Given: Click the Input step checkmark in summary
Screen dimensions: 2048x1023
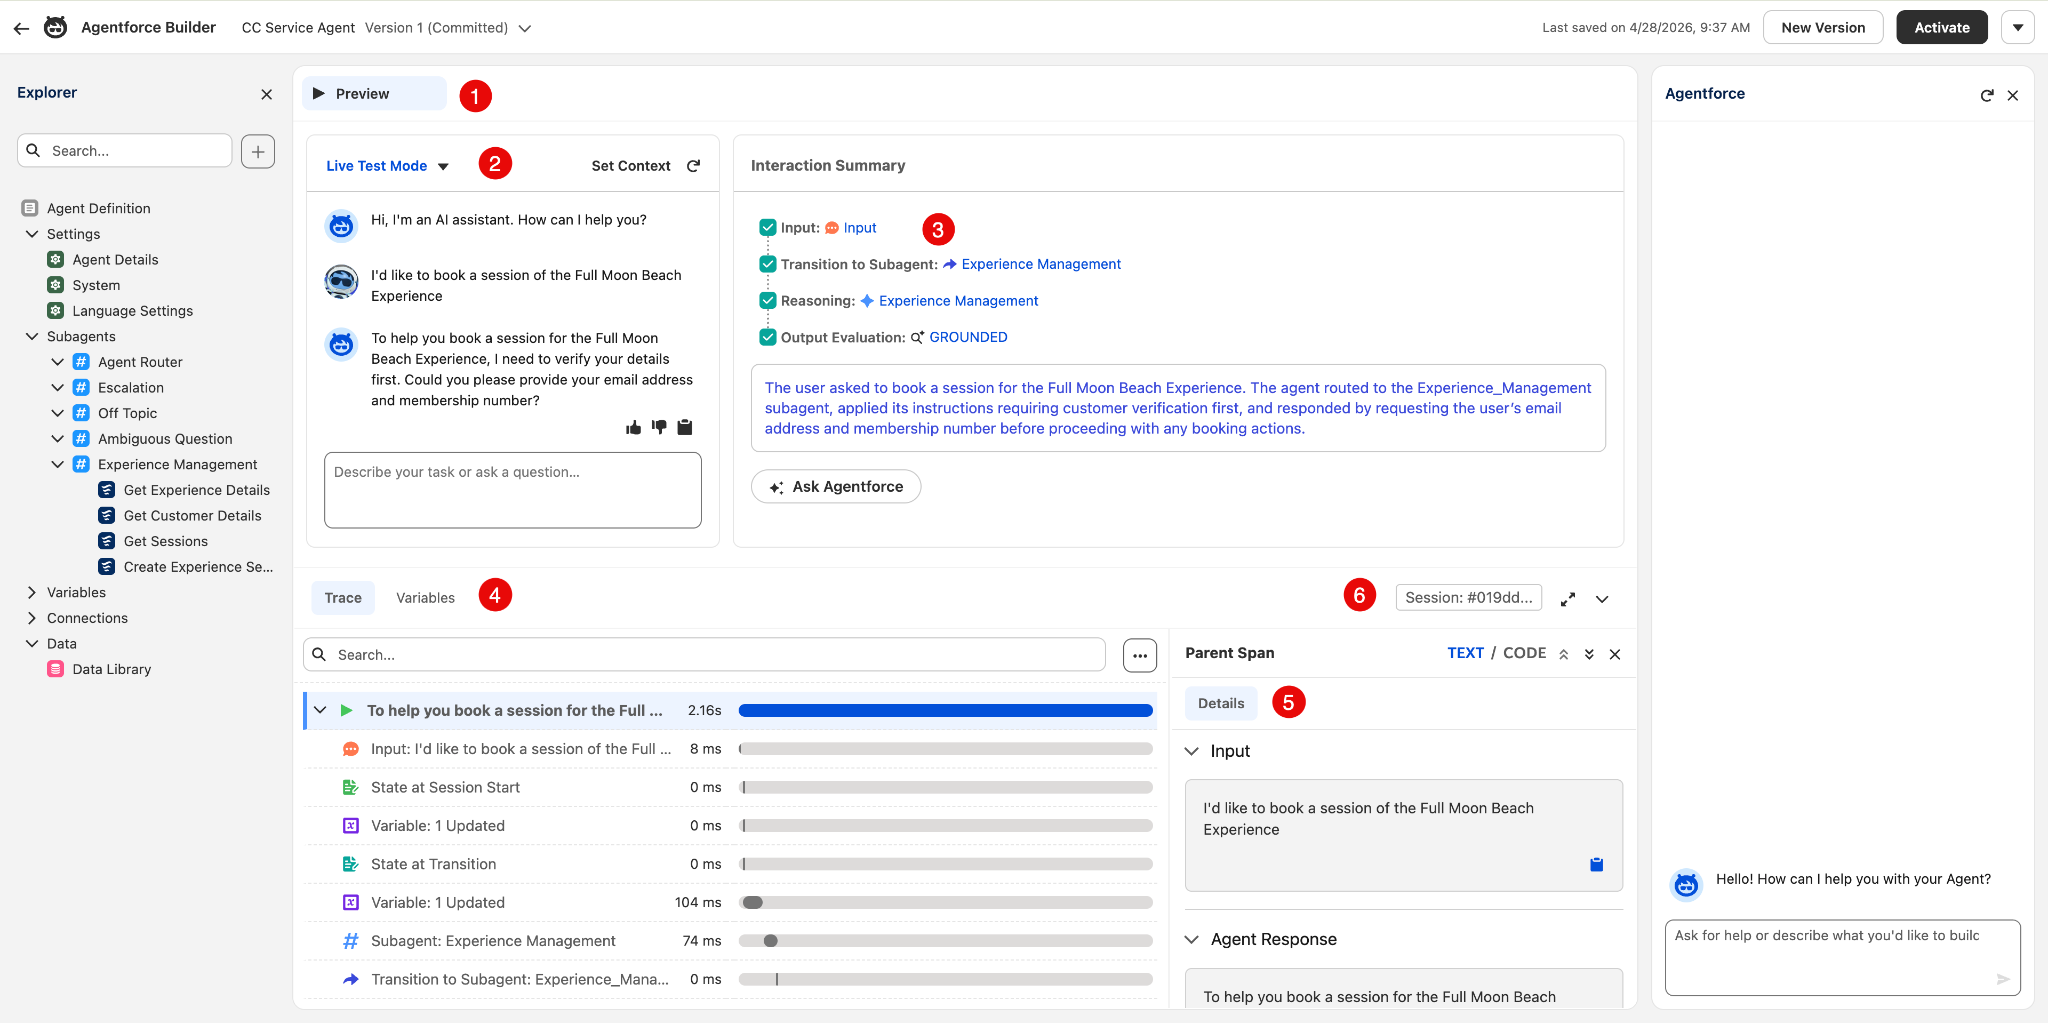Looking at the screenshot, I should click(x=768, y=228).
